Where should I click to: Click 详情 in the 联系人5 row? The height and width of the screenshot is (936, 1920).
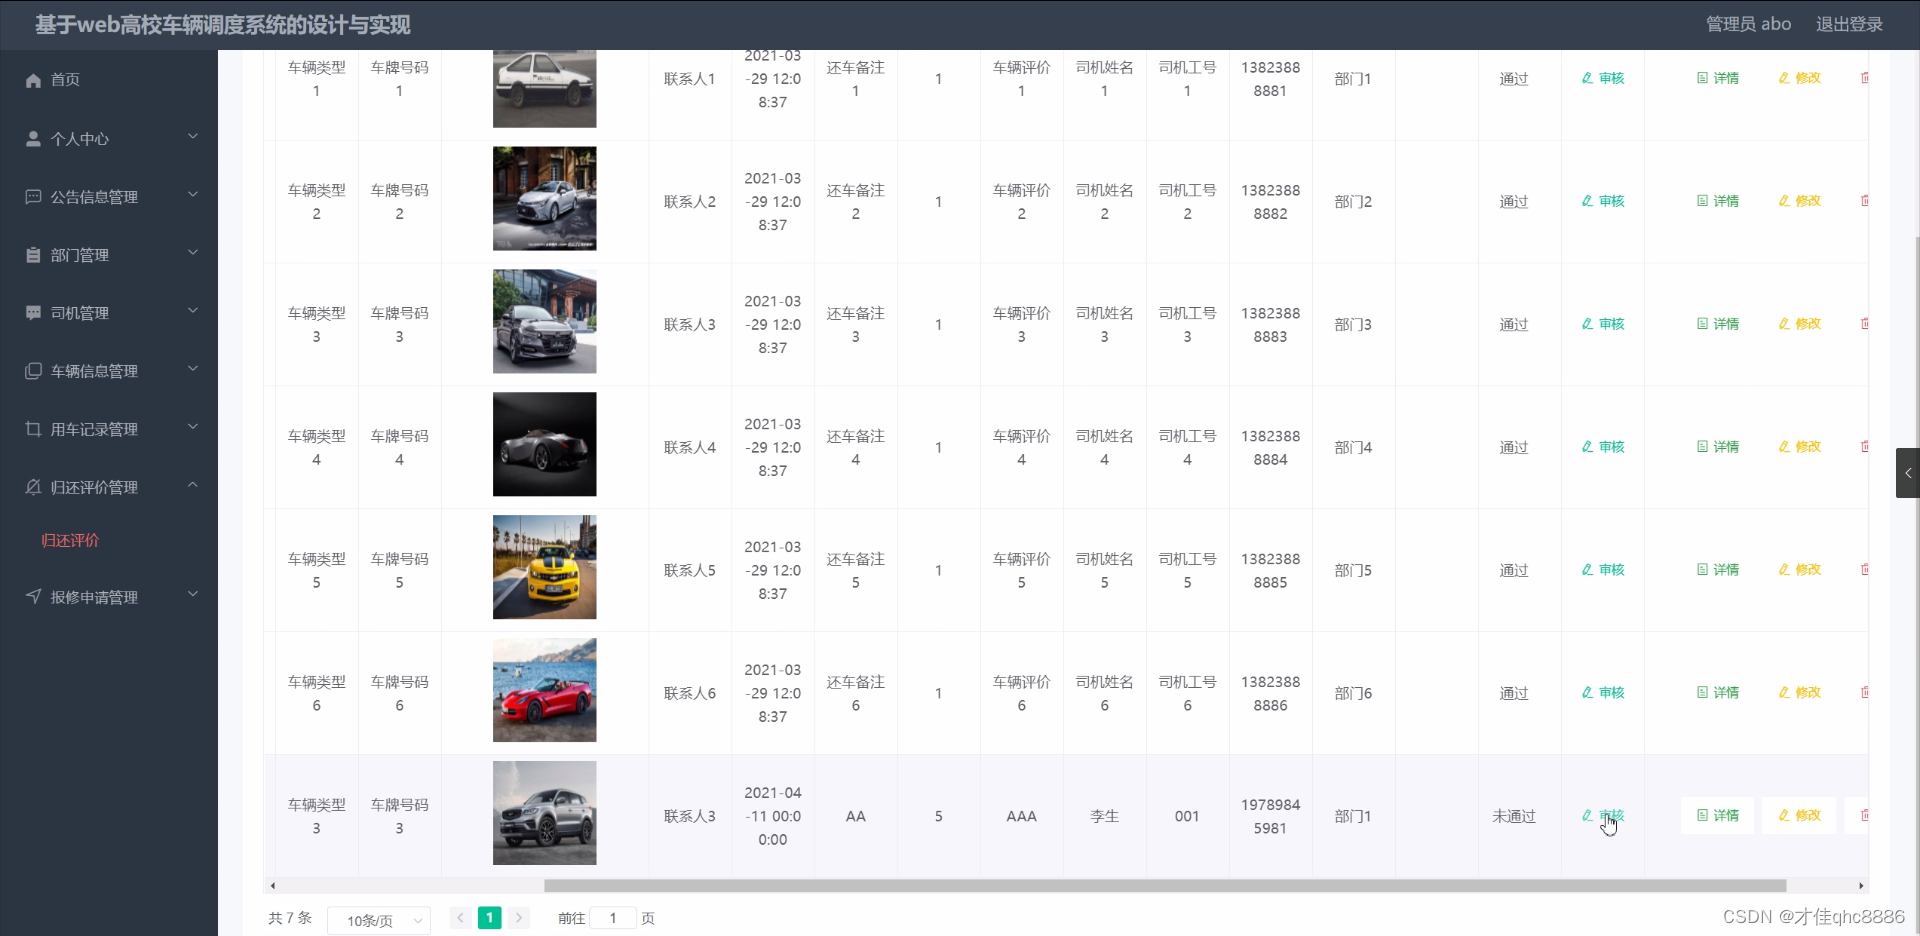pos(1718,570)
